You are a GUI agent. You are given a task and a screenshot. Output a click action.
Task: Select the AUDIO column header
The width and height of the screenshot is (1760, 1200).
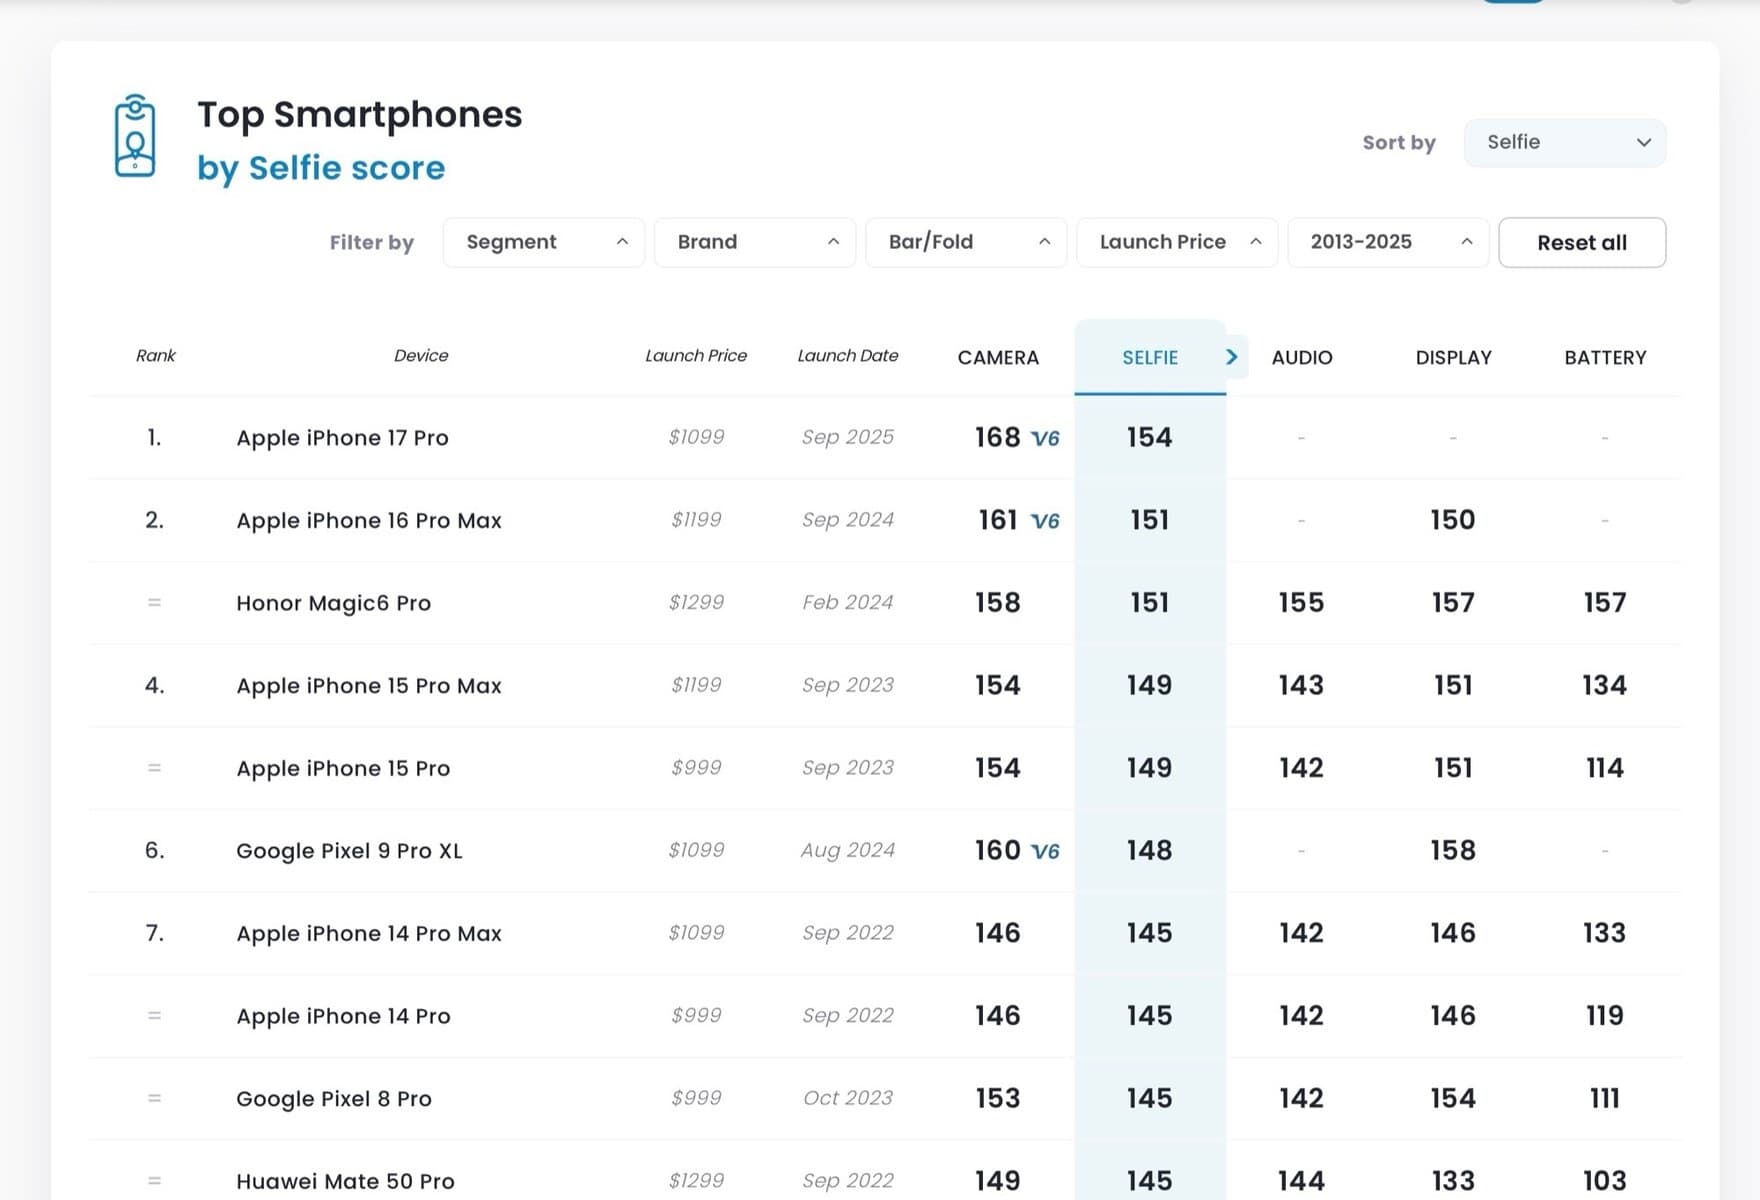pyautogui.click(x=1301, y=358)
